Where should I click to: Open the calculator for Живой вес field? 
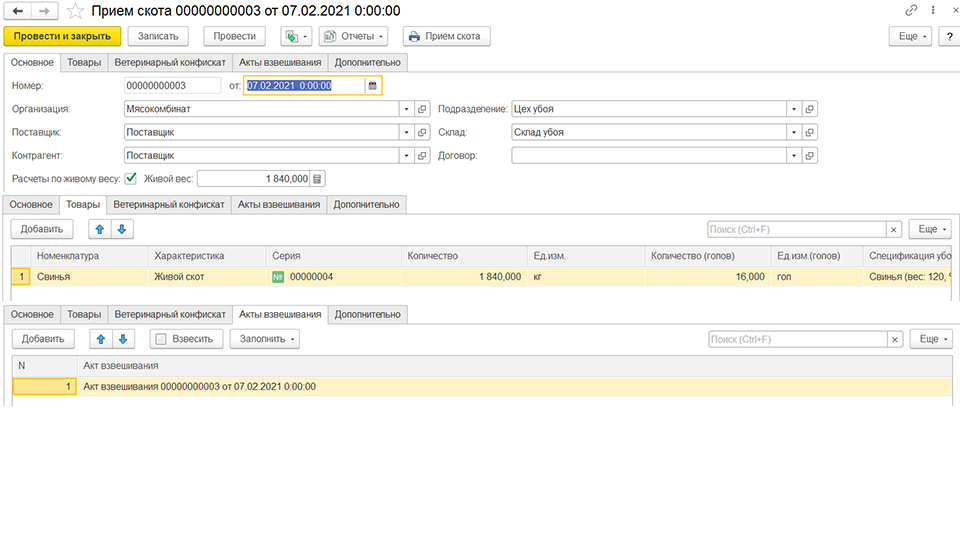click(x=317, y=179)
